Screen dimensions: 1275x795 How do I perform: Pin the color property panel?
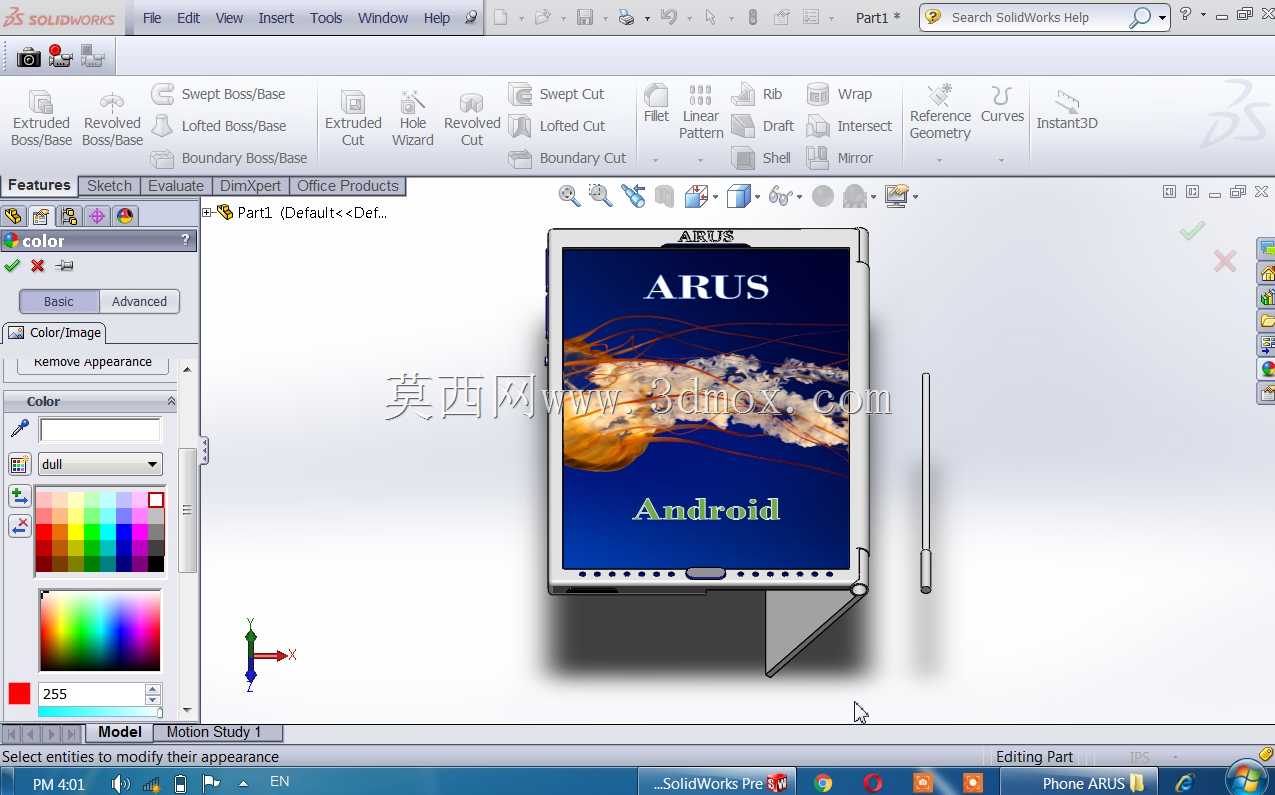[x=64, y=265]
